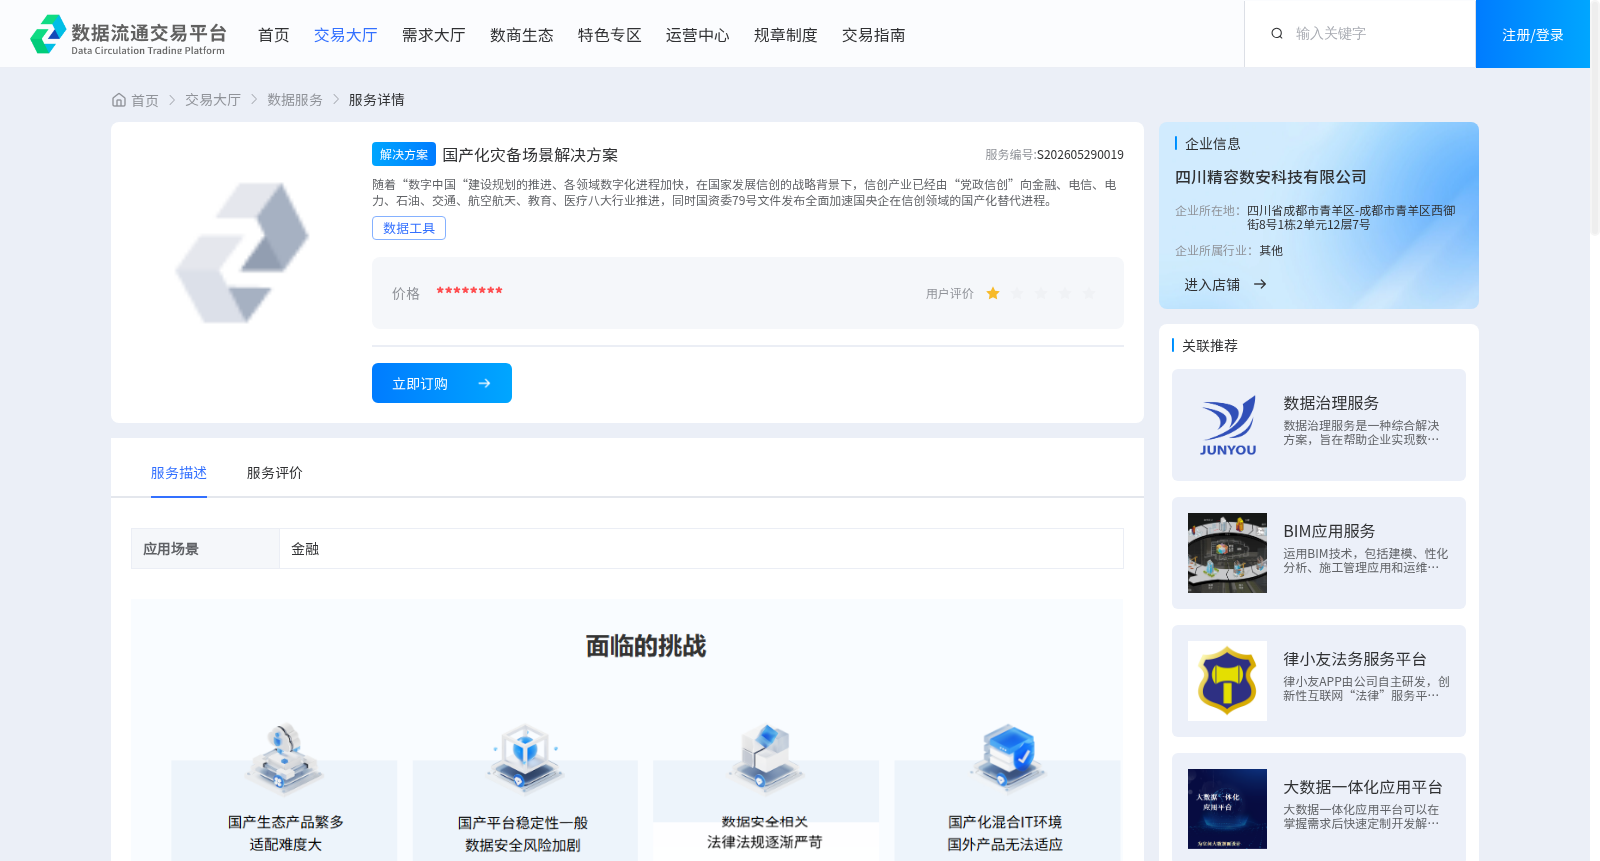Click the 应用场景 label cell

[x=205, y=549]
